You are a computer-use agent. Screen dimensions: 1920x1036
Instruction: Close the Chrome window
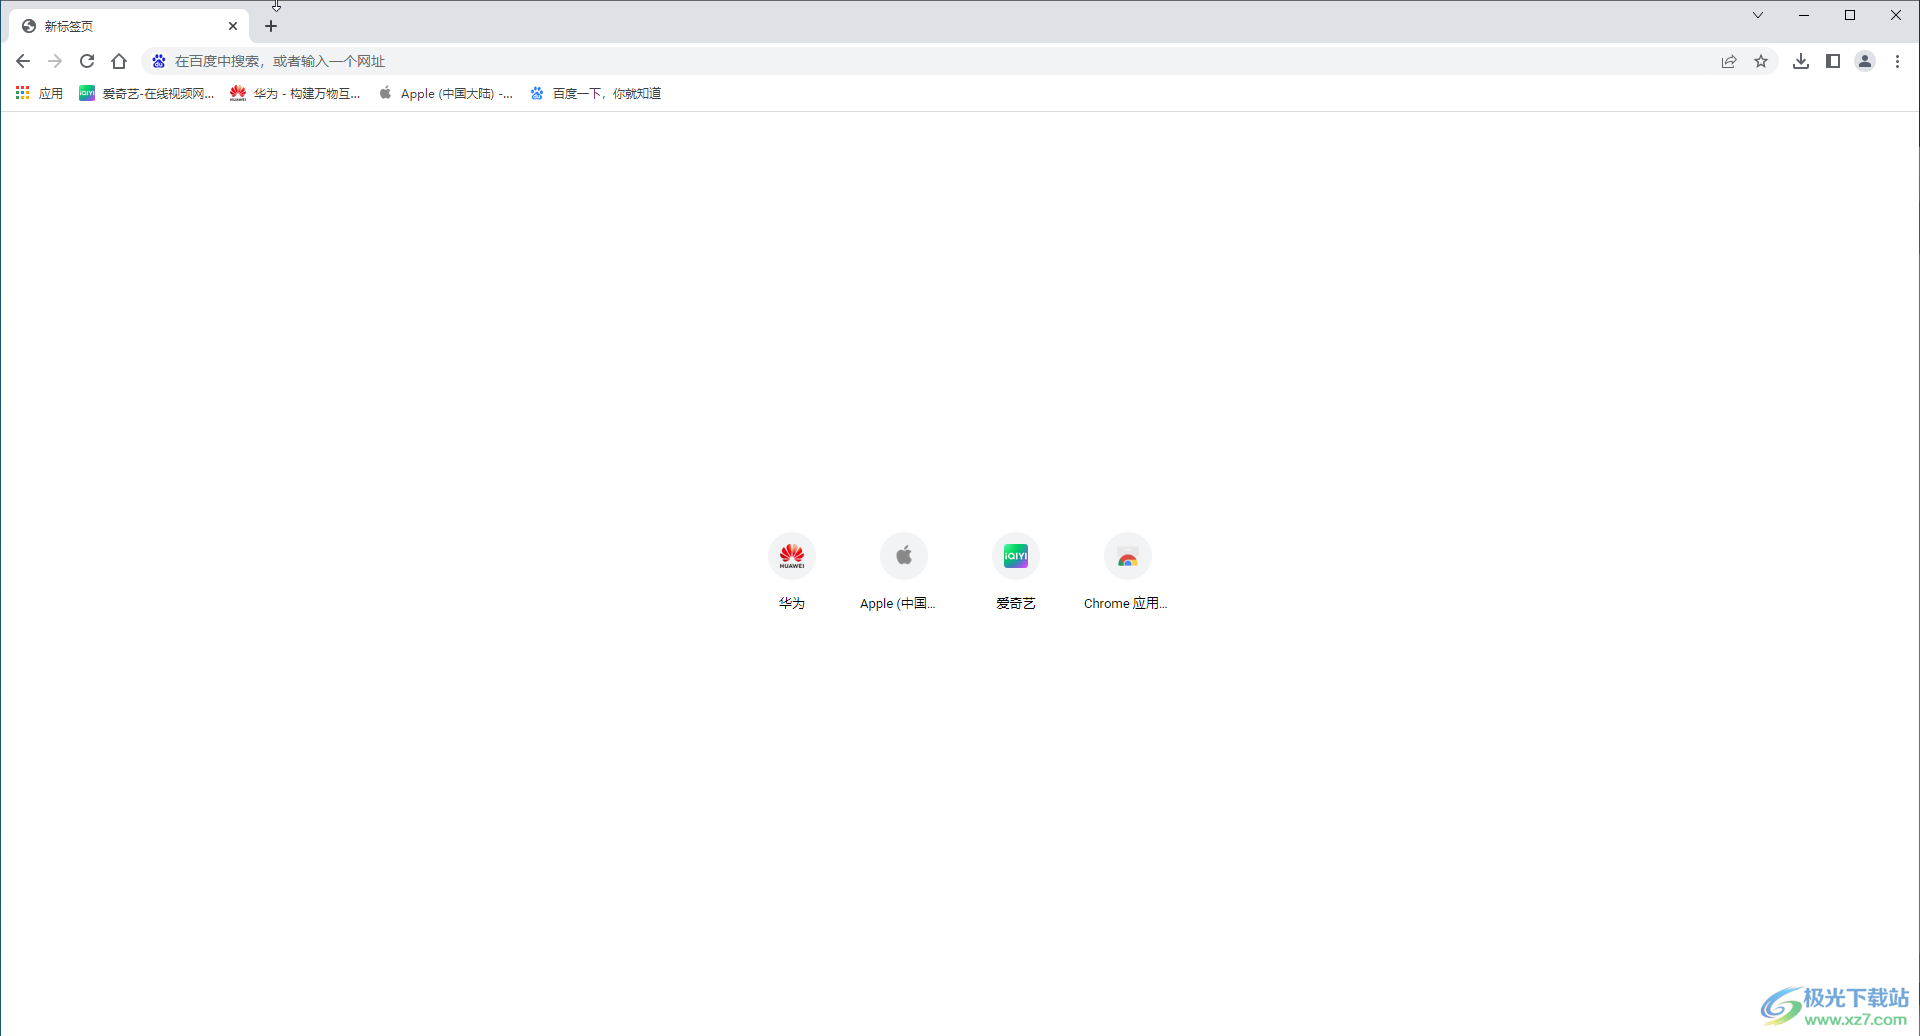coord(1896,15)
